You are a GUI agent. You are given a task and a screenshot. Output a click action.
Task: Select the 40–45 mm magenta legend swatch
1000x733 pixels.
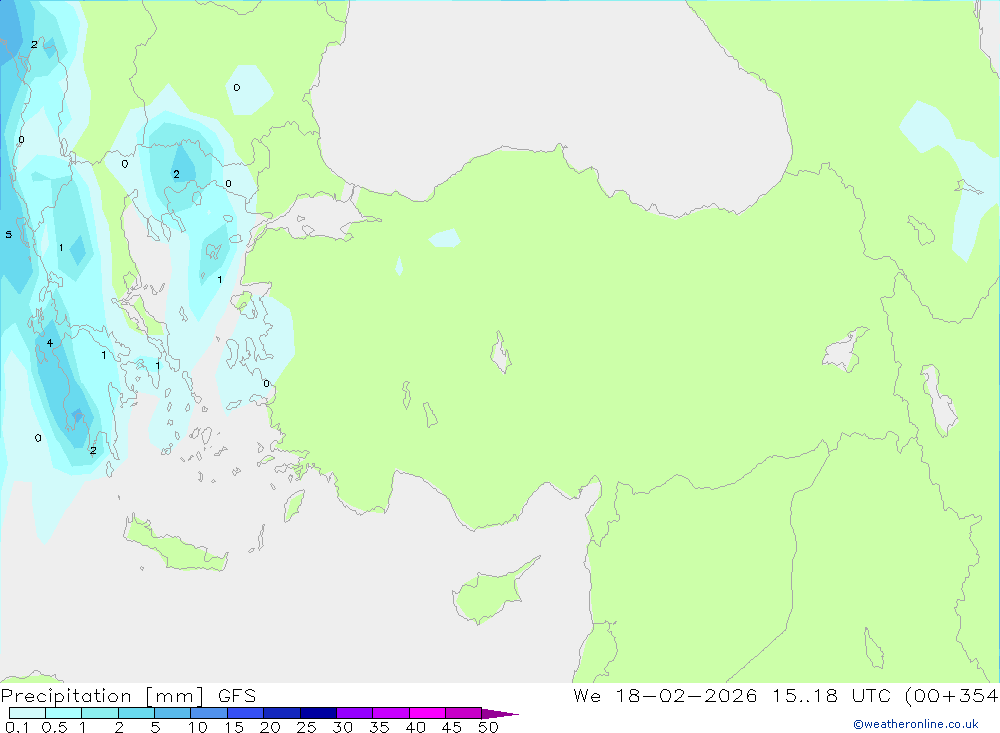tap(427, 713)
